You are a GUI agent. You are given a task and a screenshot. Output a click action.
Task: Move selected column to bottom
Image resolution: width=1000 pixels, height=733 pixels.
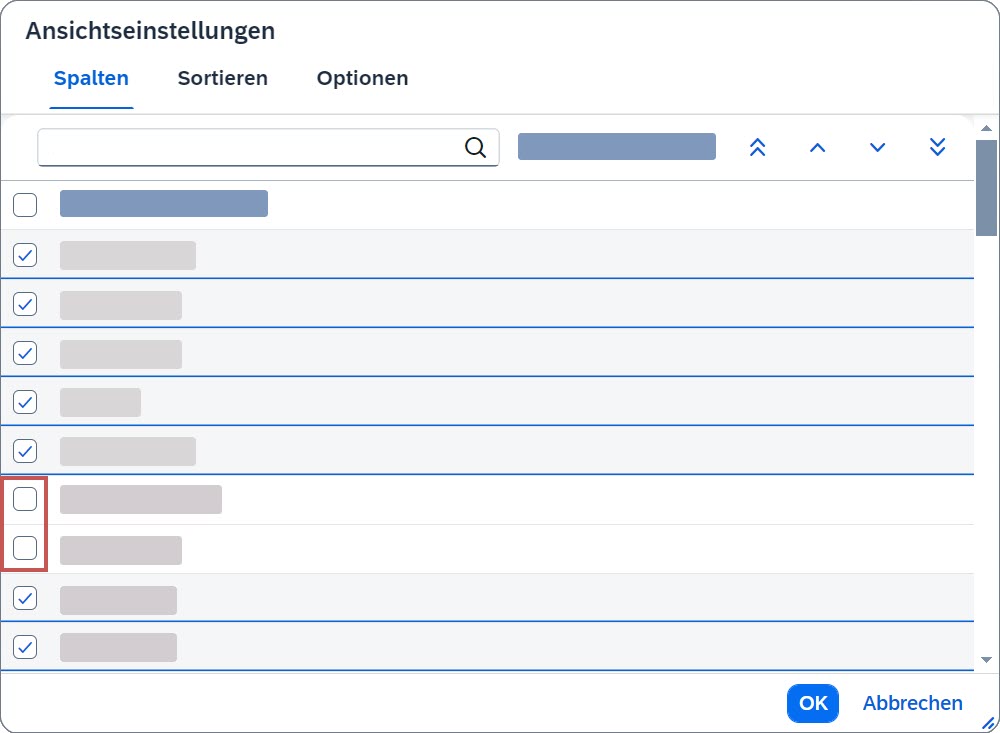937,148
